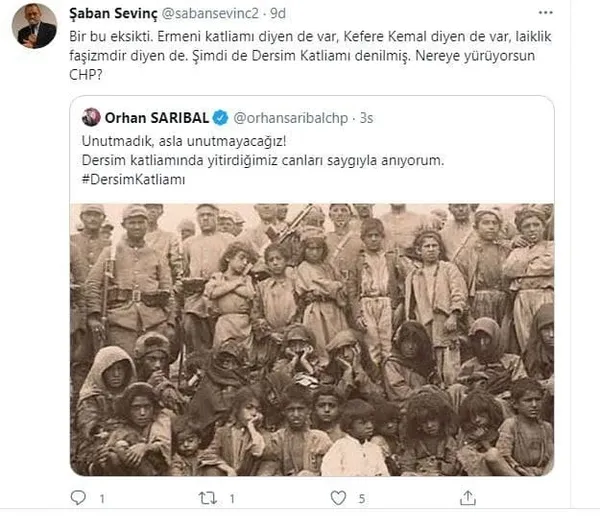Click the blue verified badge
The width and height of the screenshot is (600, 529).
click(220, 118)
